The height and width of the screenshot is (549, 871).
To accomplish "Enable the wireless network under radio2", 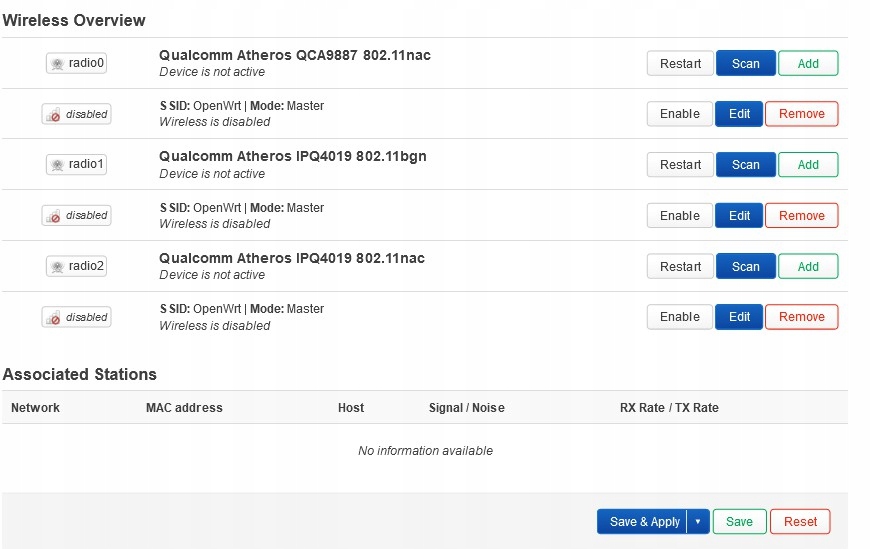I will pos(680,317).
